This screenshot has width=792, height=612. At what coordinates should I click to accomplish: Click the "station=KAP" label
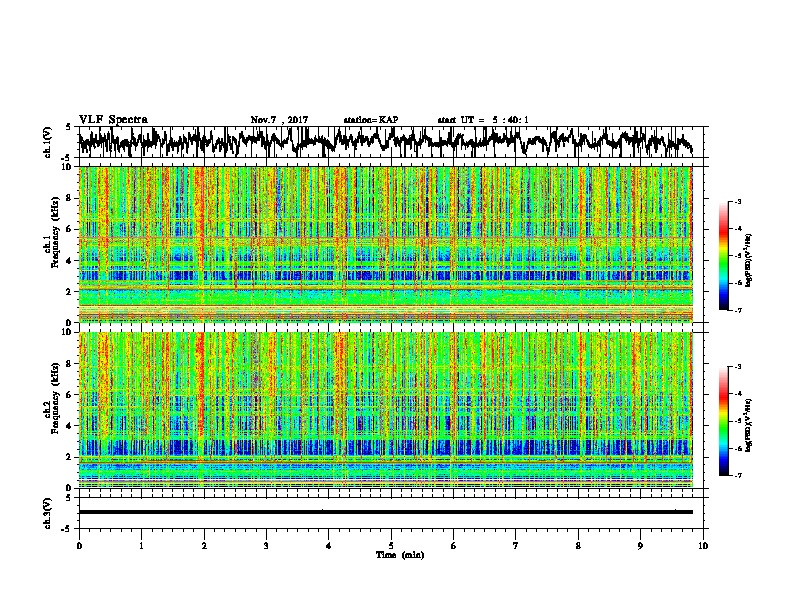tap(371, 120)
